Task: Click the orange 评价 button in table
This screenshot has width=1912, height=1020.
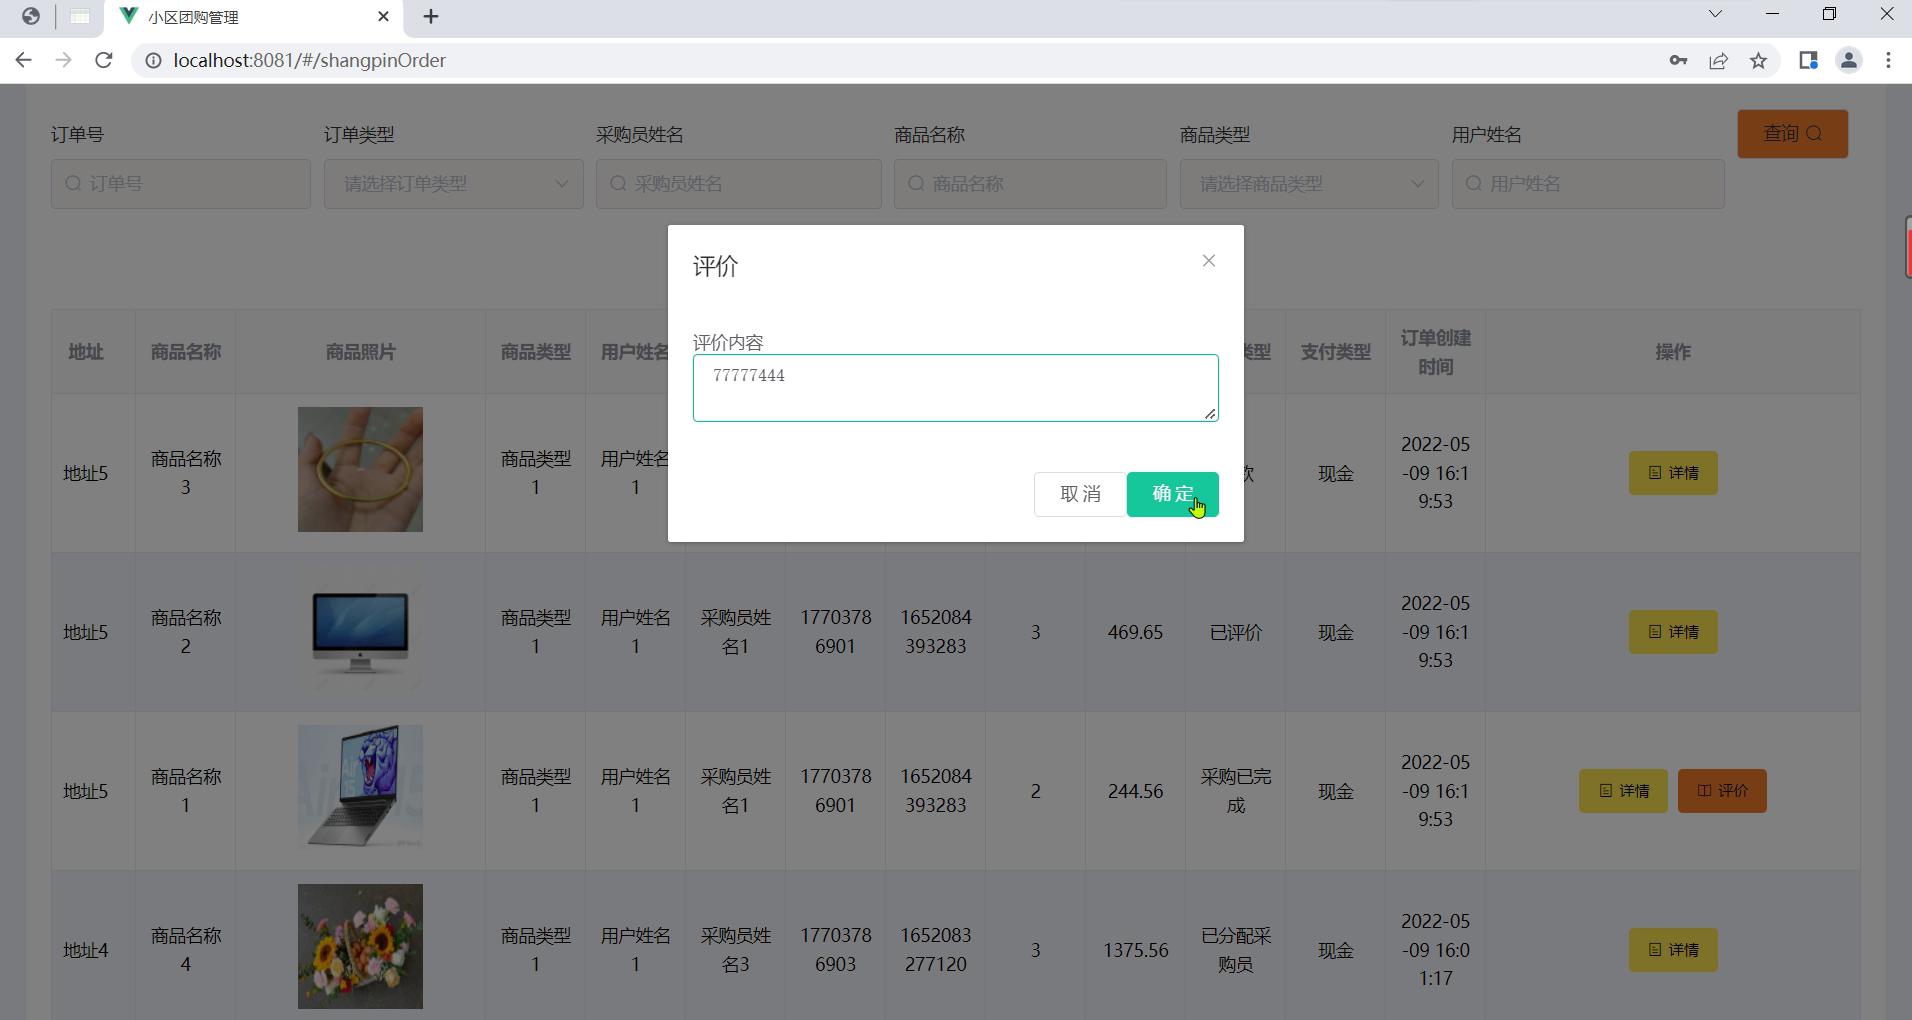Action: pos(1722,791)
